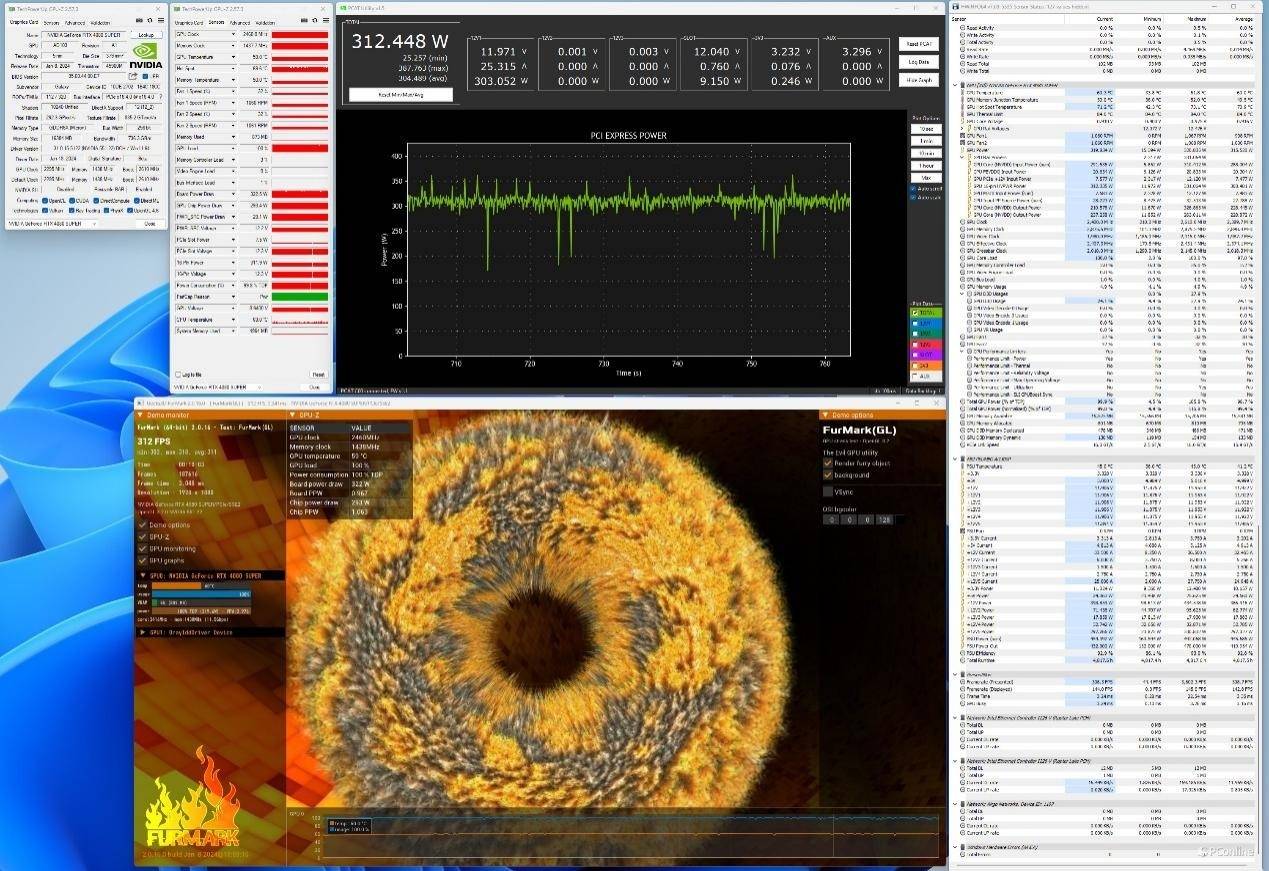Toggle Log to file checkbox in GPU-Z
1269x871 pixels.
[x=178, y=375]
